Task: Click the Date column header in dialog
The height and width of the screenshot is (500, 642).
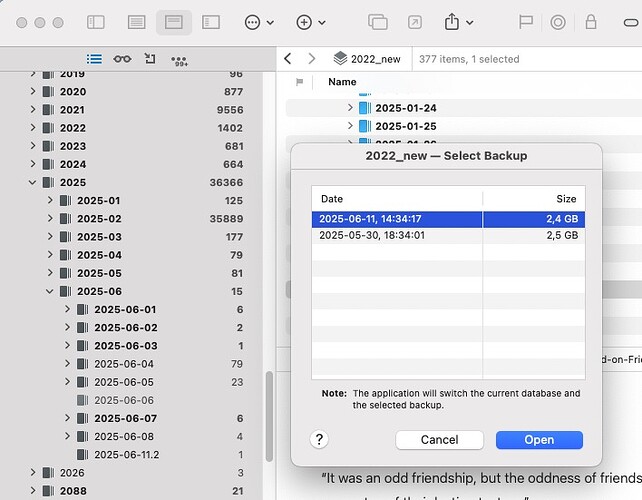Action: click(397, 199)
